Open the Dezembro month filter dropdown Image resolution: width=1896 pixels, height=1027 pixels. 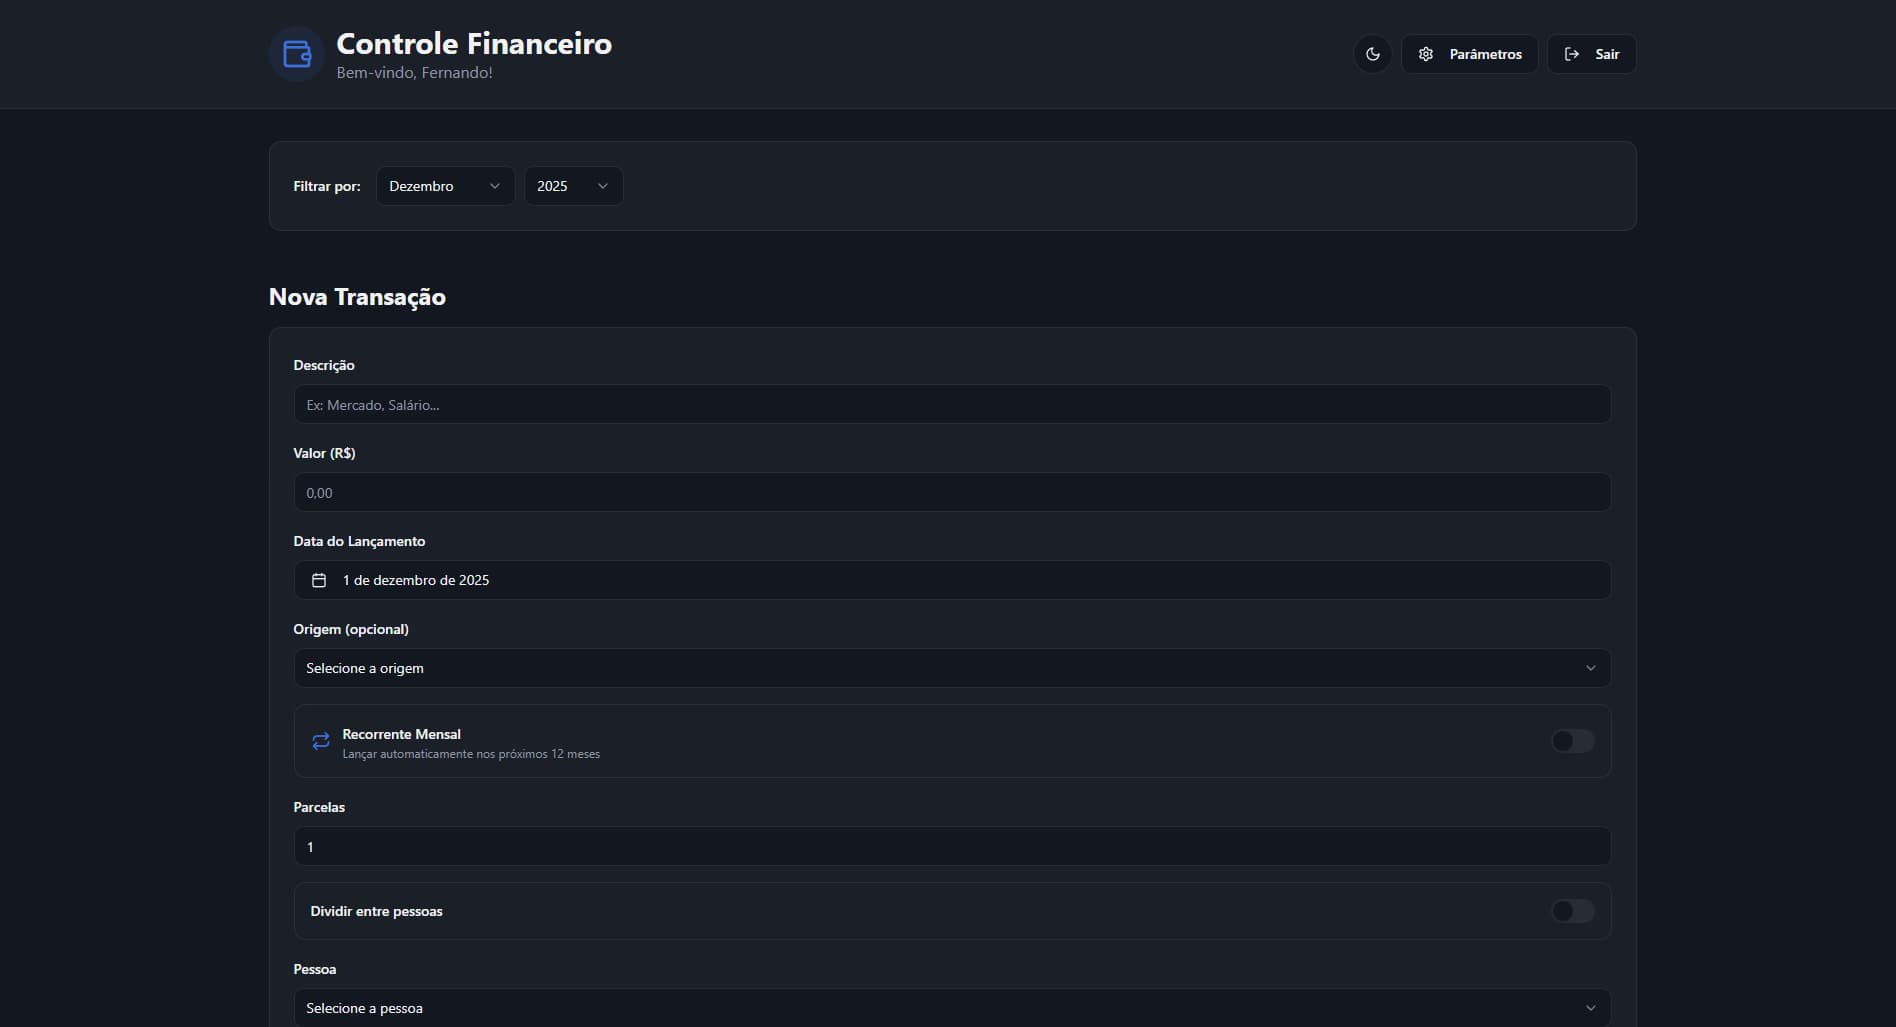click(x=445, y=186)
